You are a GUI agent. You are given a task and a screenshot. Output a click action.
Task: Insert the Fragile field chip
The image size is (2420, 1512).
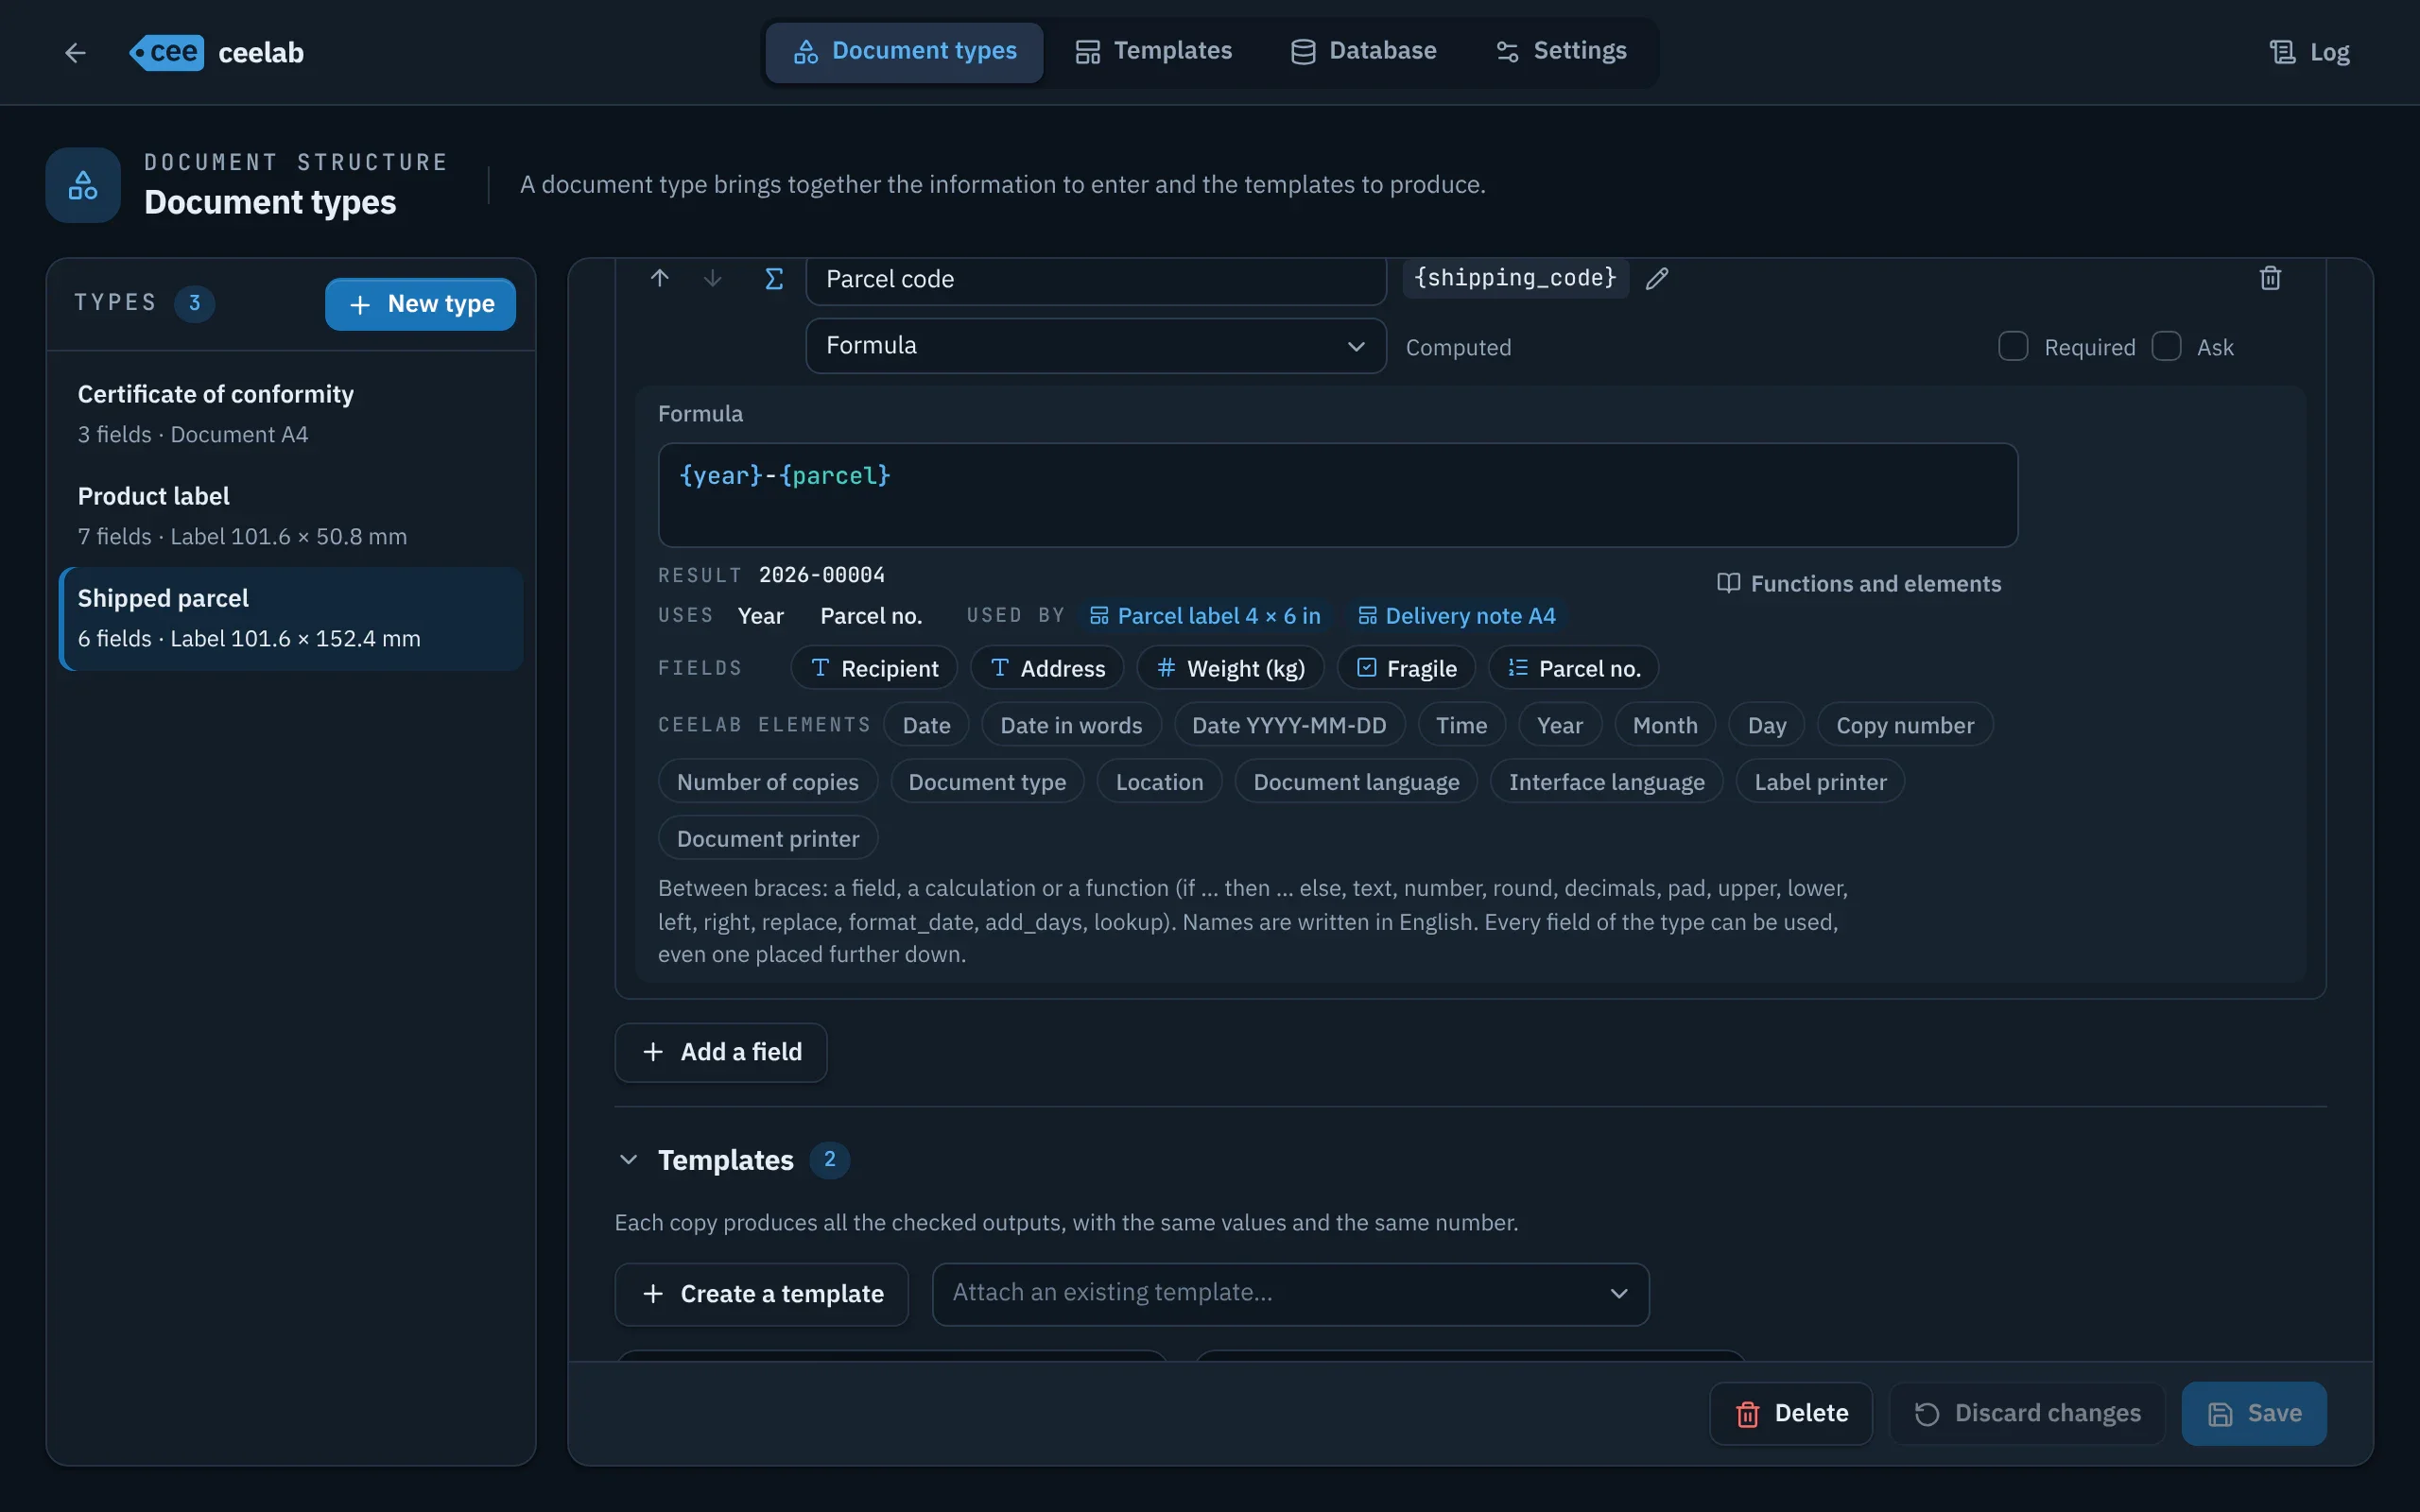(1406, 668)
